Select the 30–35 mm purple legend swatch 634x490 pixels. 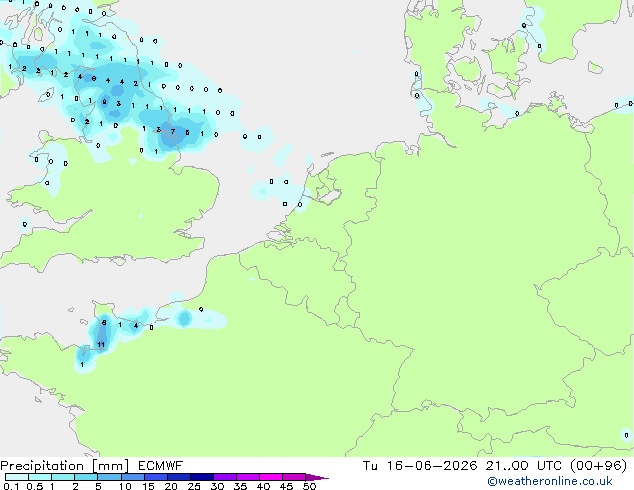(225, 477)
